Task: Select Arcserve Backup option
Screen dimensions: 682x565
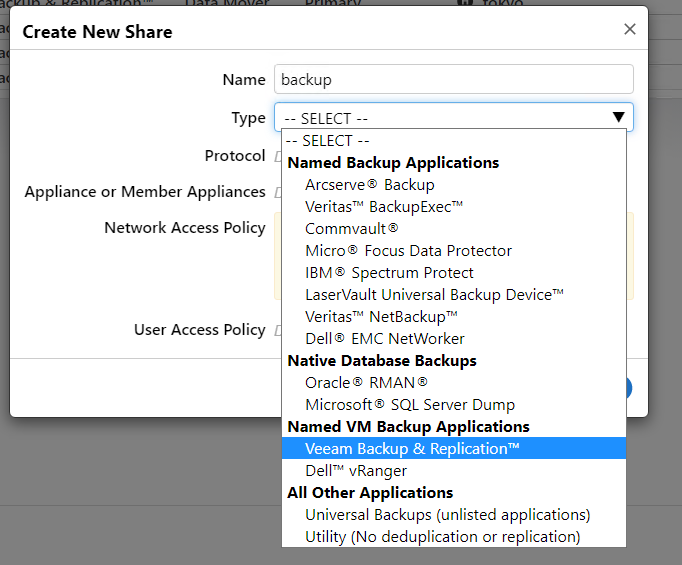Action: click(x=454, y=185)
